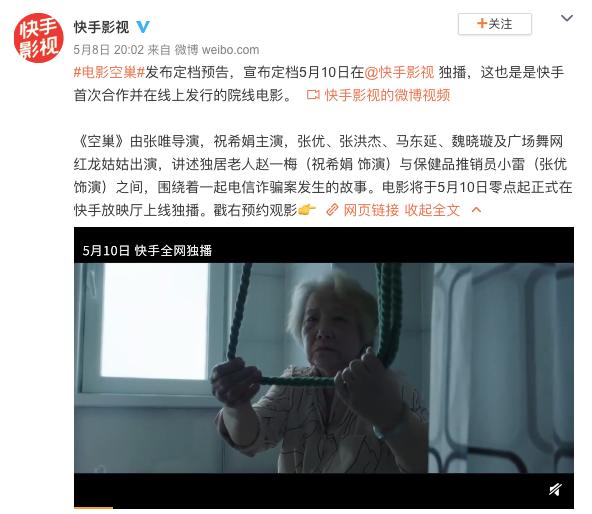Open the 网页链接 web link
592x514 pixels.
pos(371,210)
